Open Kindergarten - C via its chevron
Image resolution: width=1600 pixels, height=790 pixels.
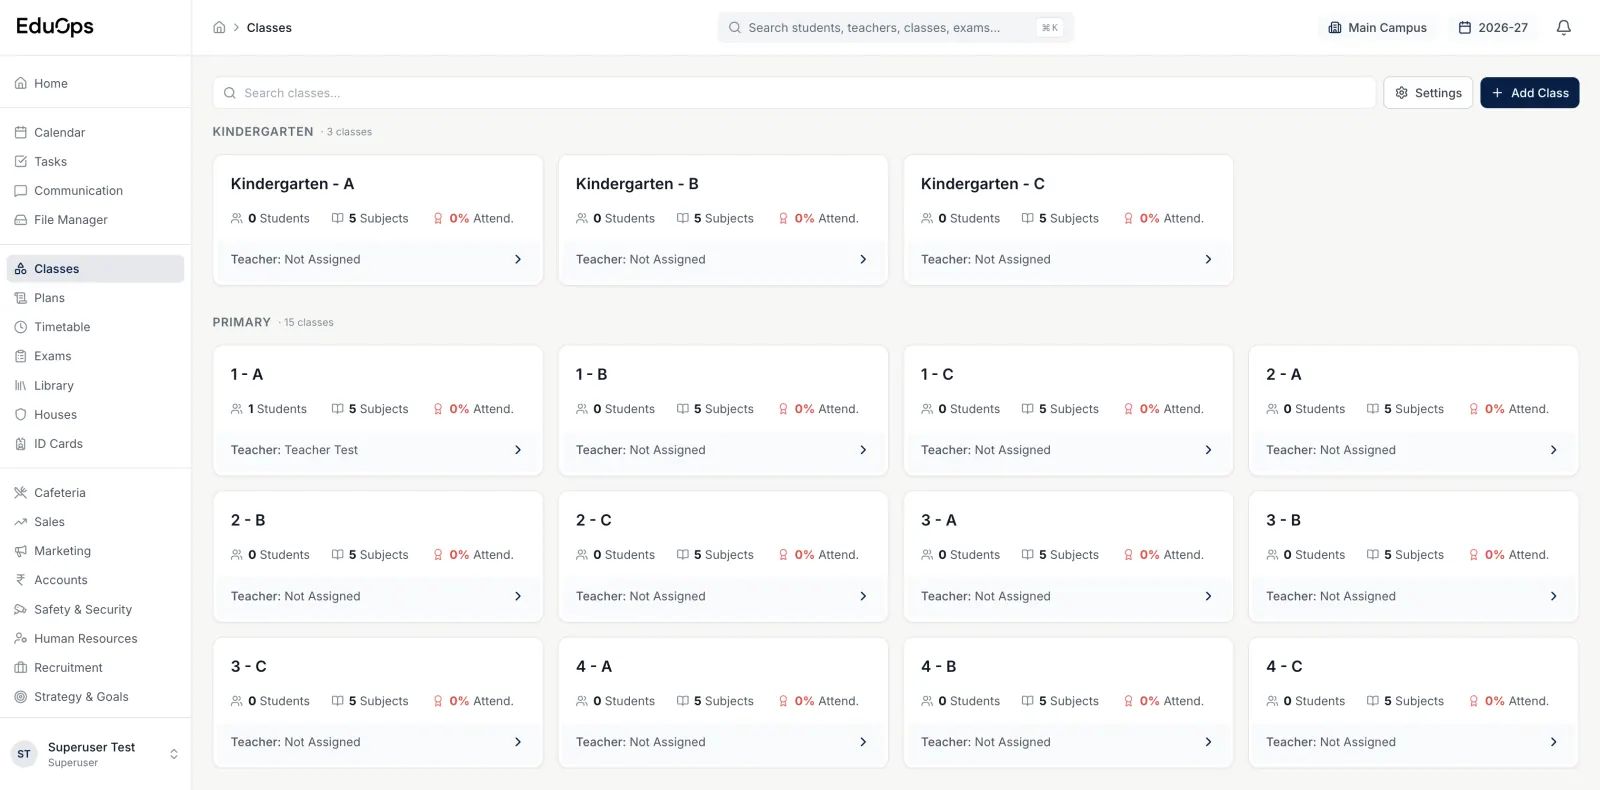pos(1208,259)
